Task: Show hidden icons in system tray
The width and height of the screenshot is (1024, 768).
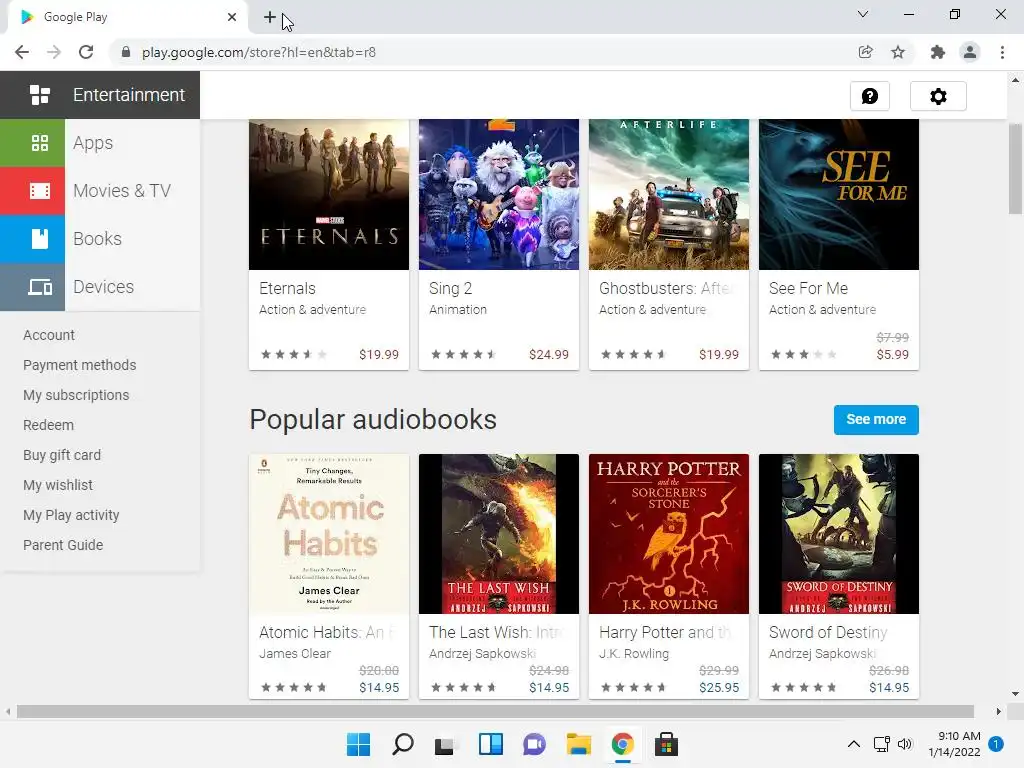Action: point(854,744)
